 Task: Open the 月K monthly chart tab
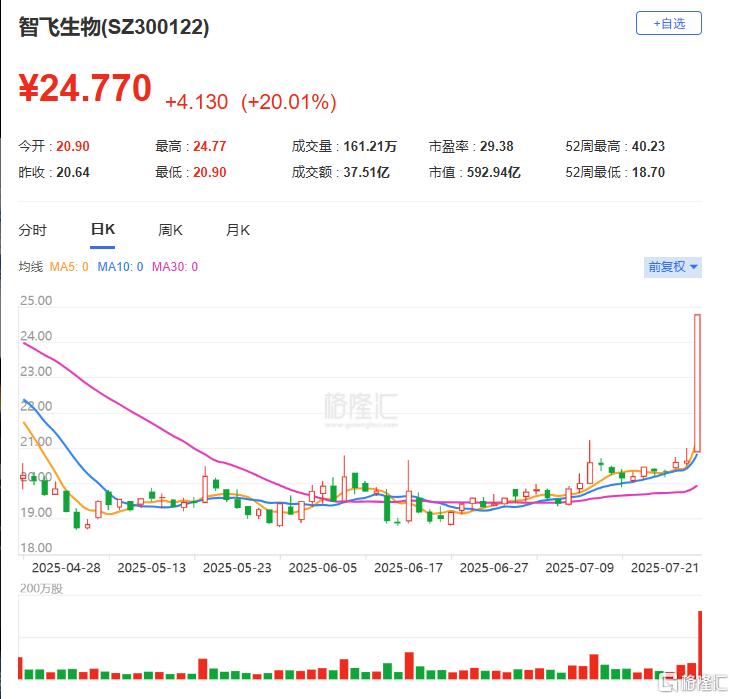click(238, 230)
